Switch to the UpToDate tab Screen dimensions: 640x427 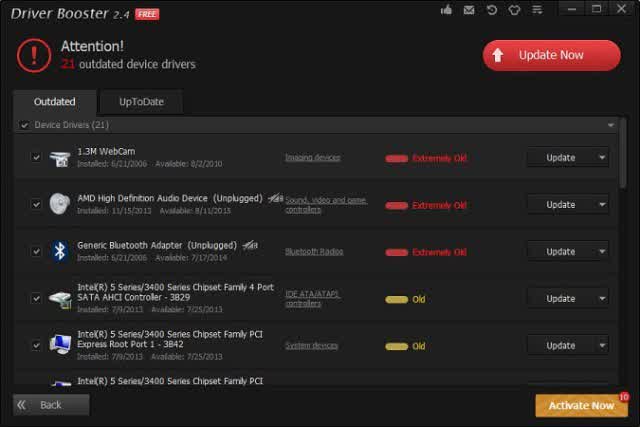click(141, 102)
